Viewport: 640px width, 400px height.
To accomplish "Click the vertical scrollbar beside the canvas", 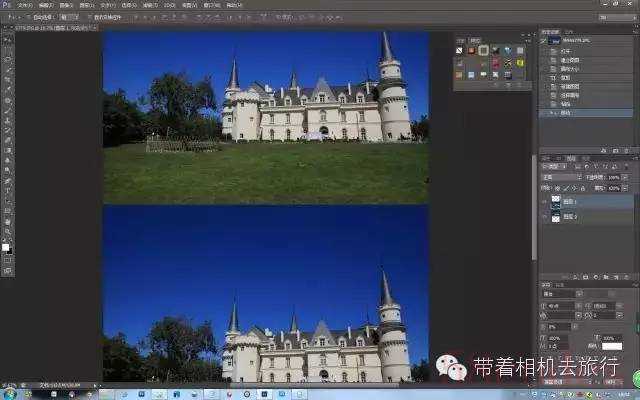I will click(534, 207).
